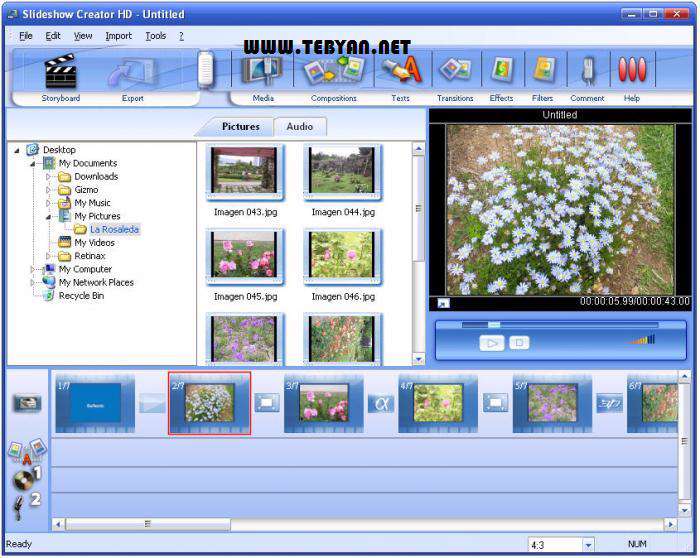Expand the My Computer node

click(32, 269)
